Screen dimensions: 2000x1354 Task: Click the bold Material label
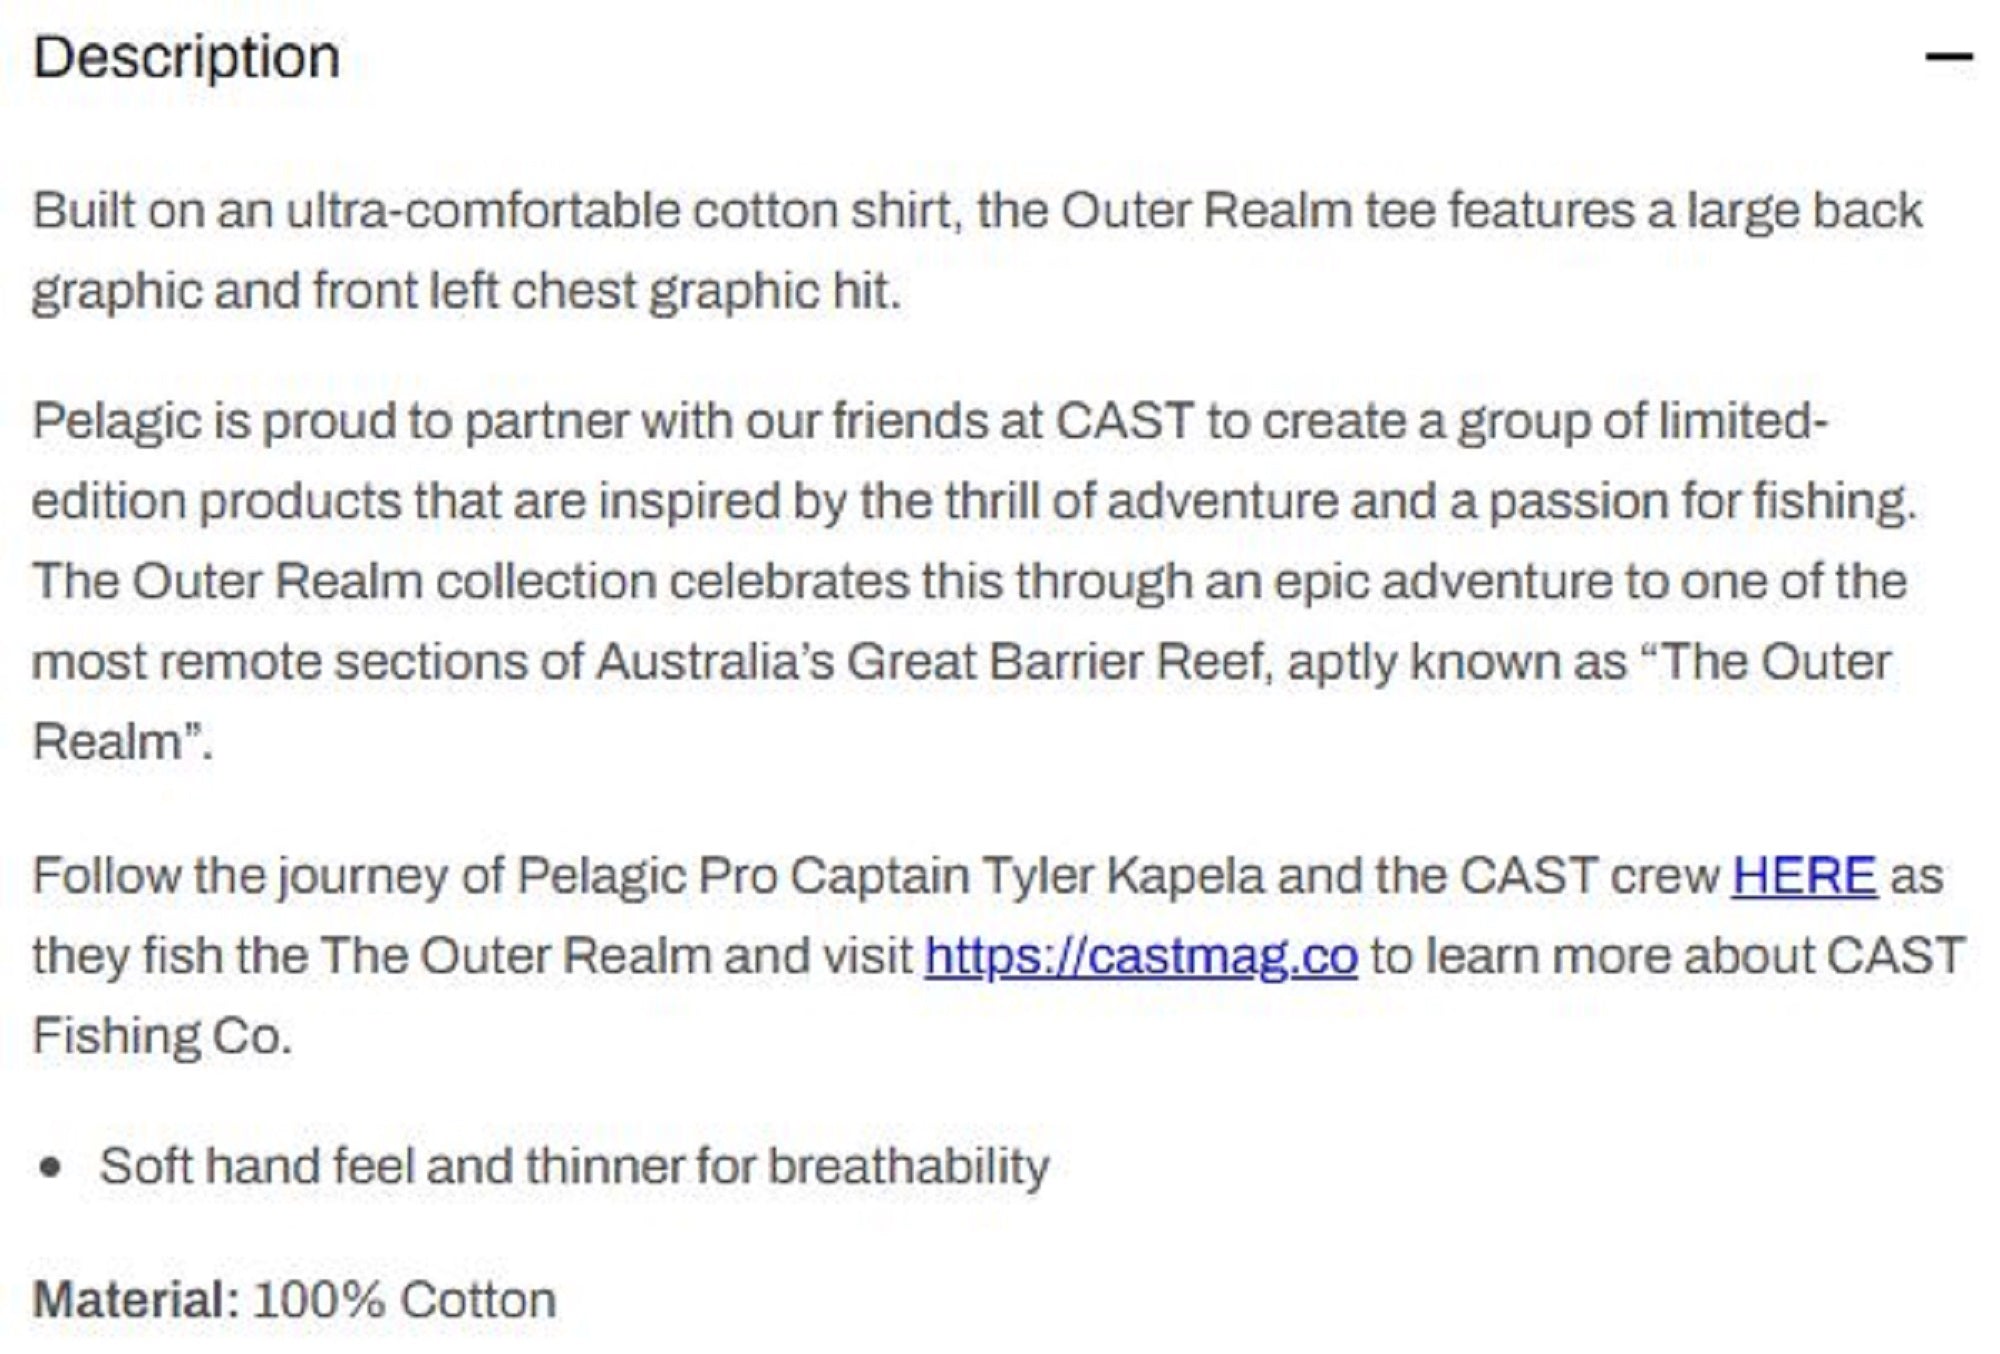tap(135, 1300)
